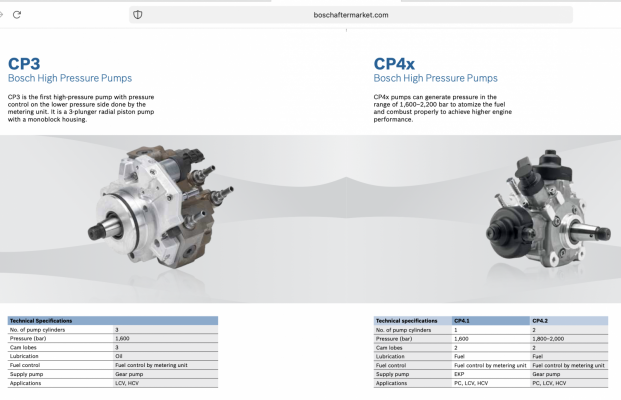Click the Bosch High Pressure Pumps subtitle under CP4x
The width and height of the screenshot is (621, 400).
click(x=435, y=78)
